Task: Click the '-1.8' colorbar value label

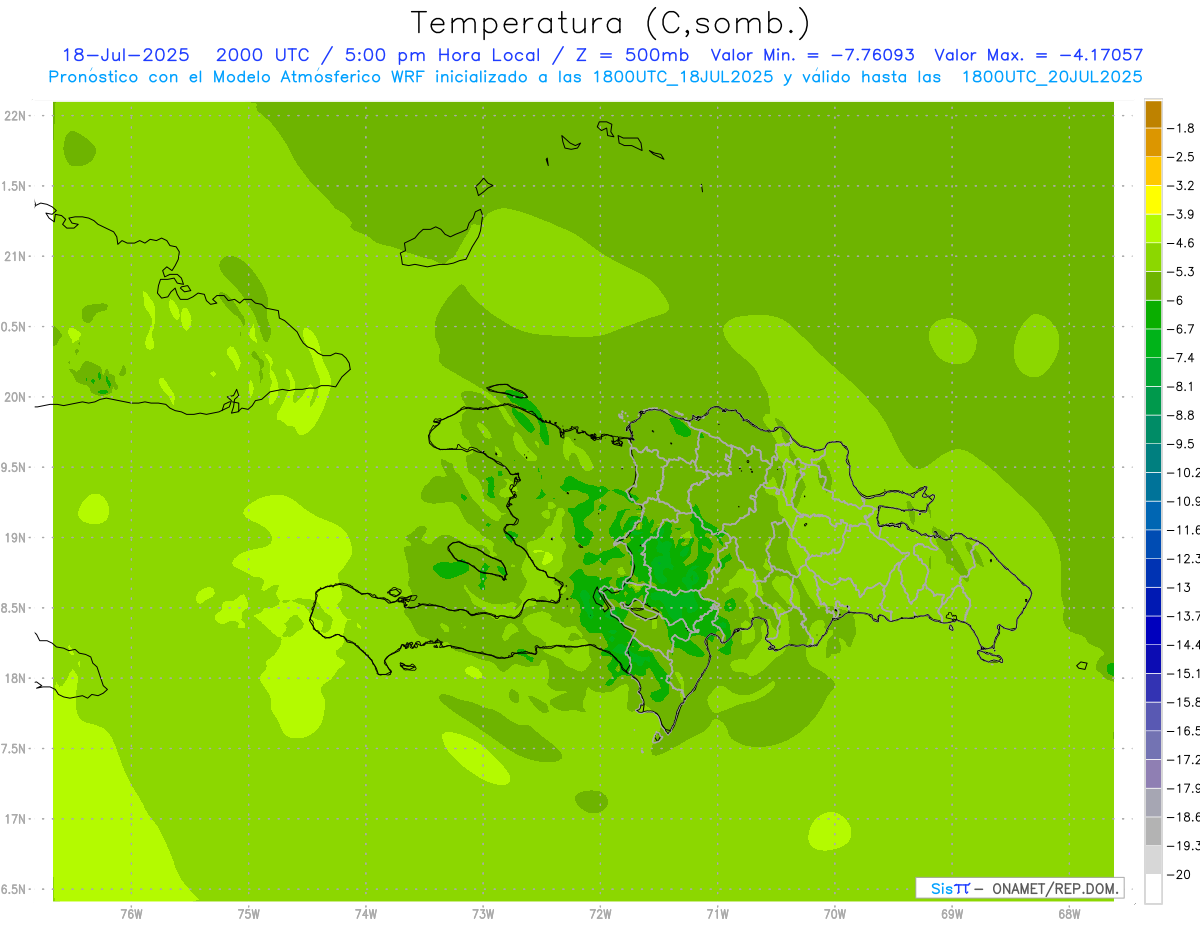Action: click(x=1181, y=128)
